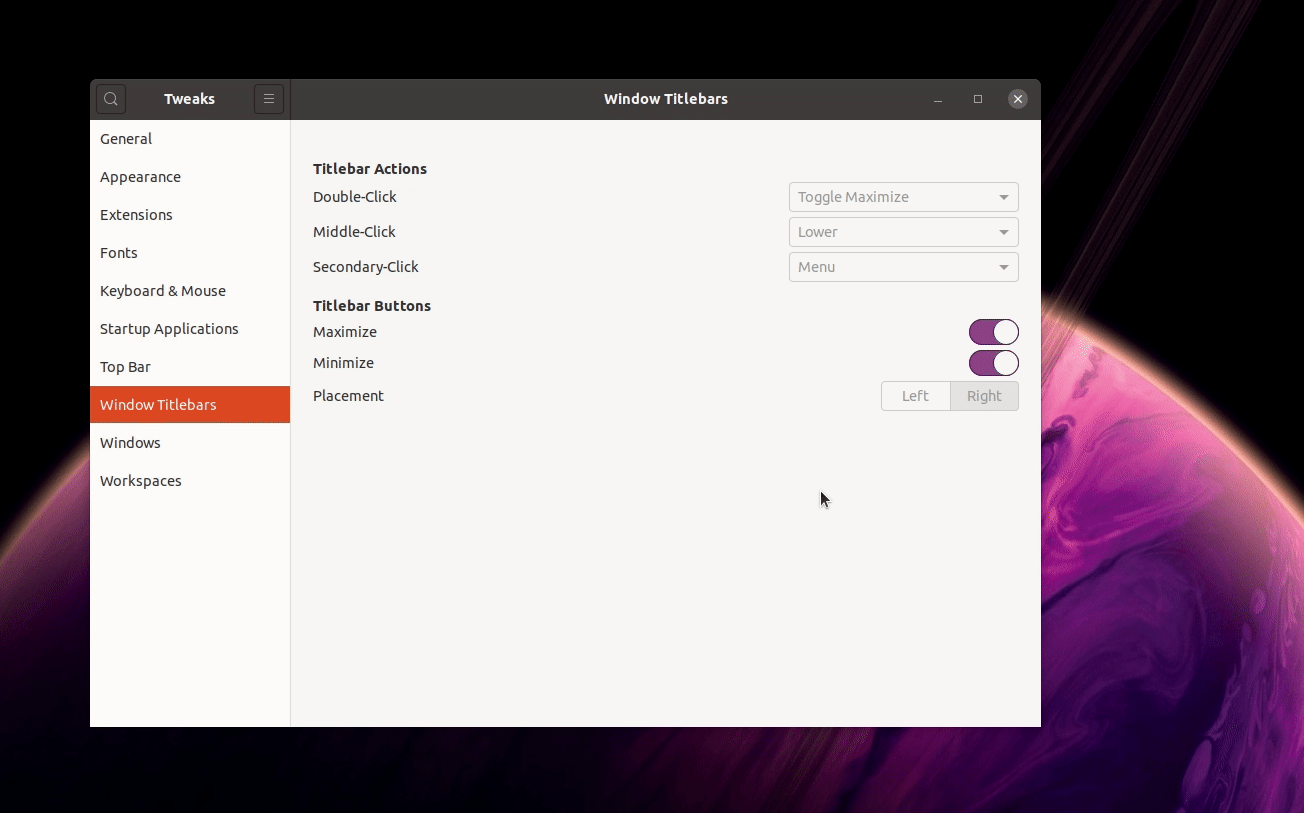Image resolution: width=1304 pixels, height=813 pixels.
Task: Open the hamburger menu in Tweaks
Action: (x=268, y=99)
